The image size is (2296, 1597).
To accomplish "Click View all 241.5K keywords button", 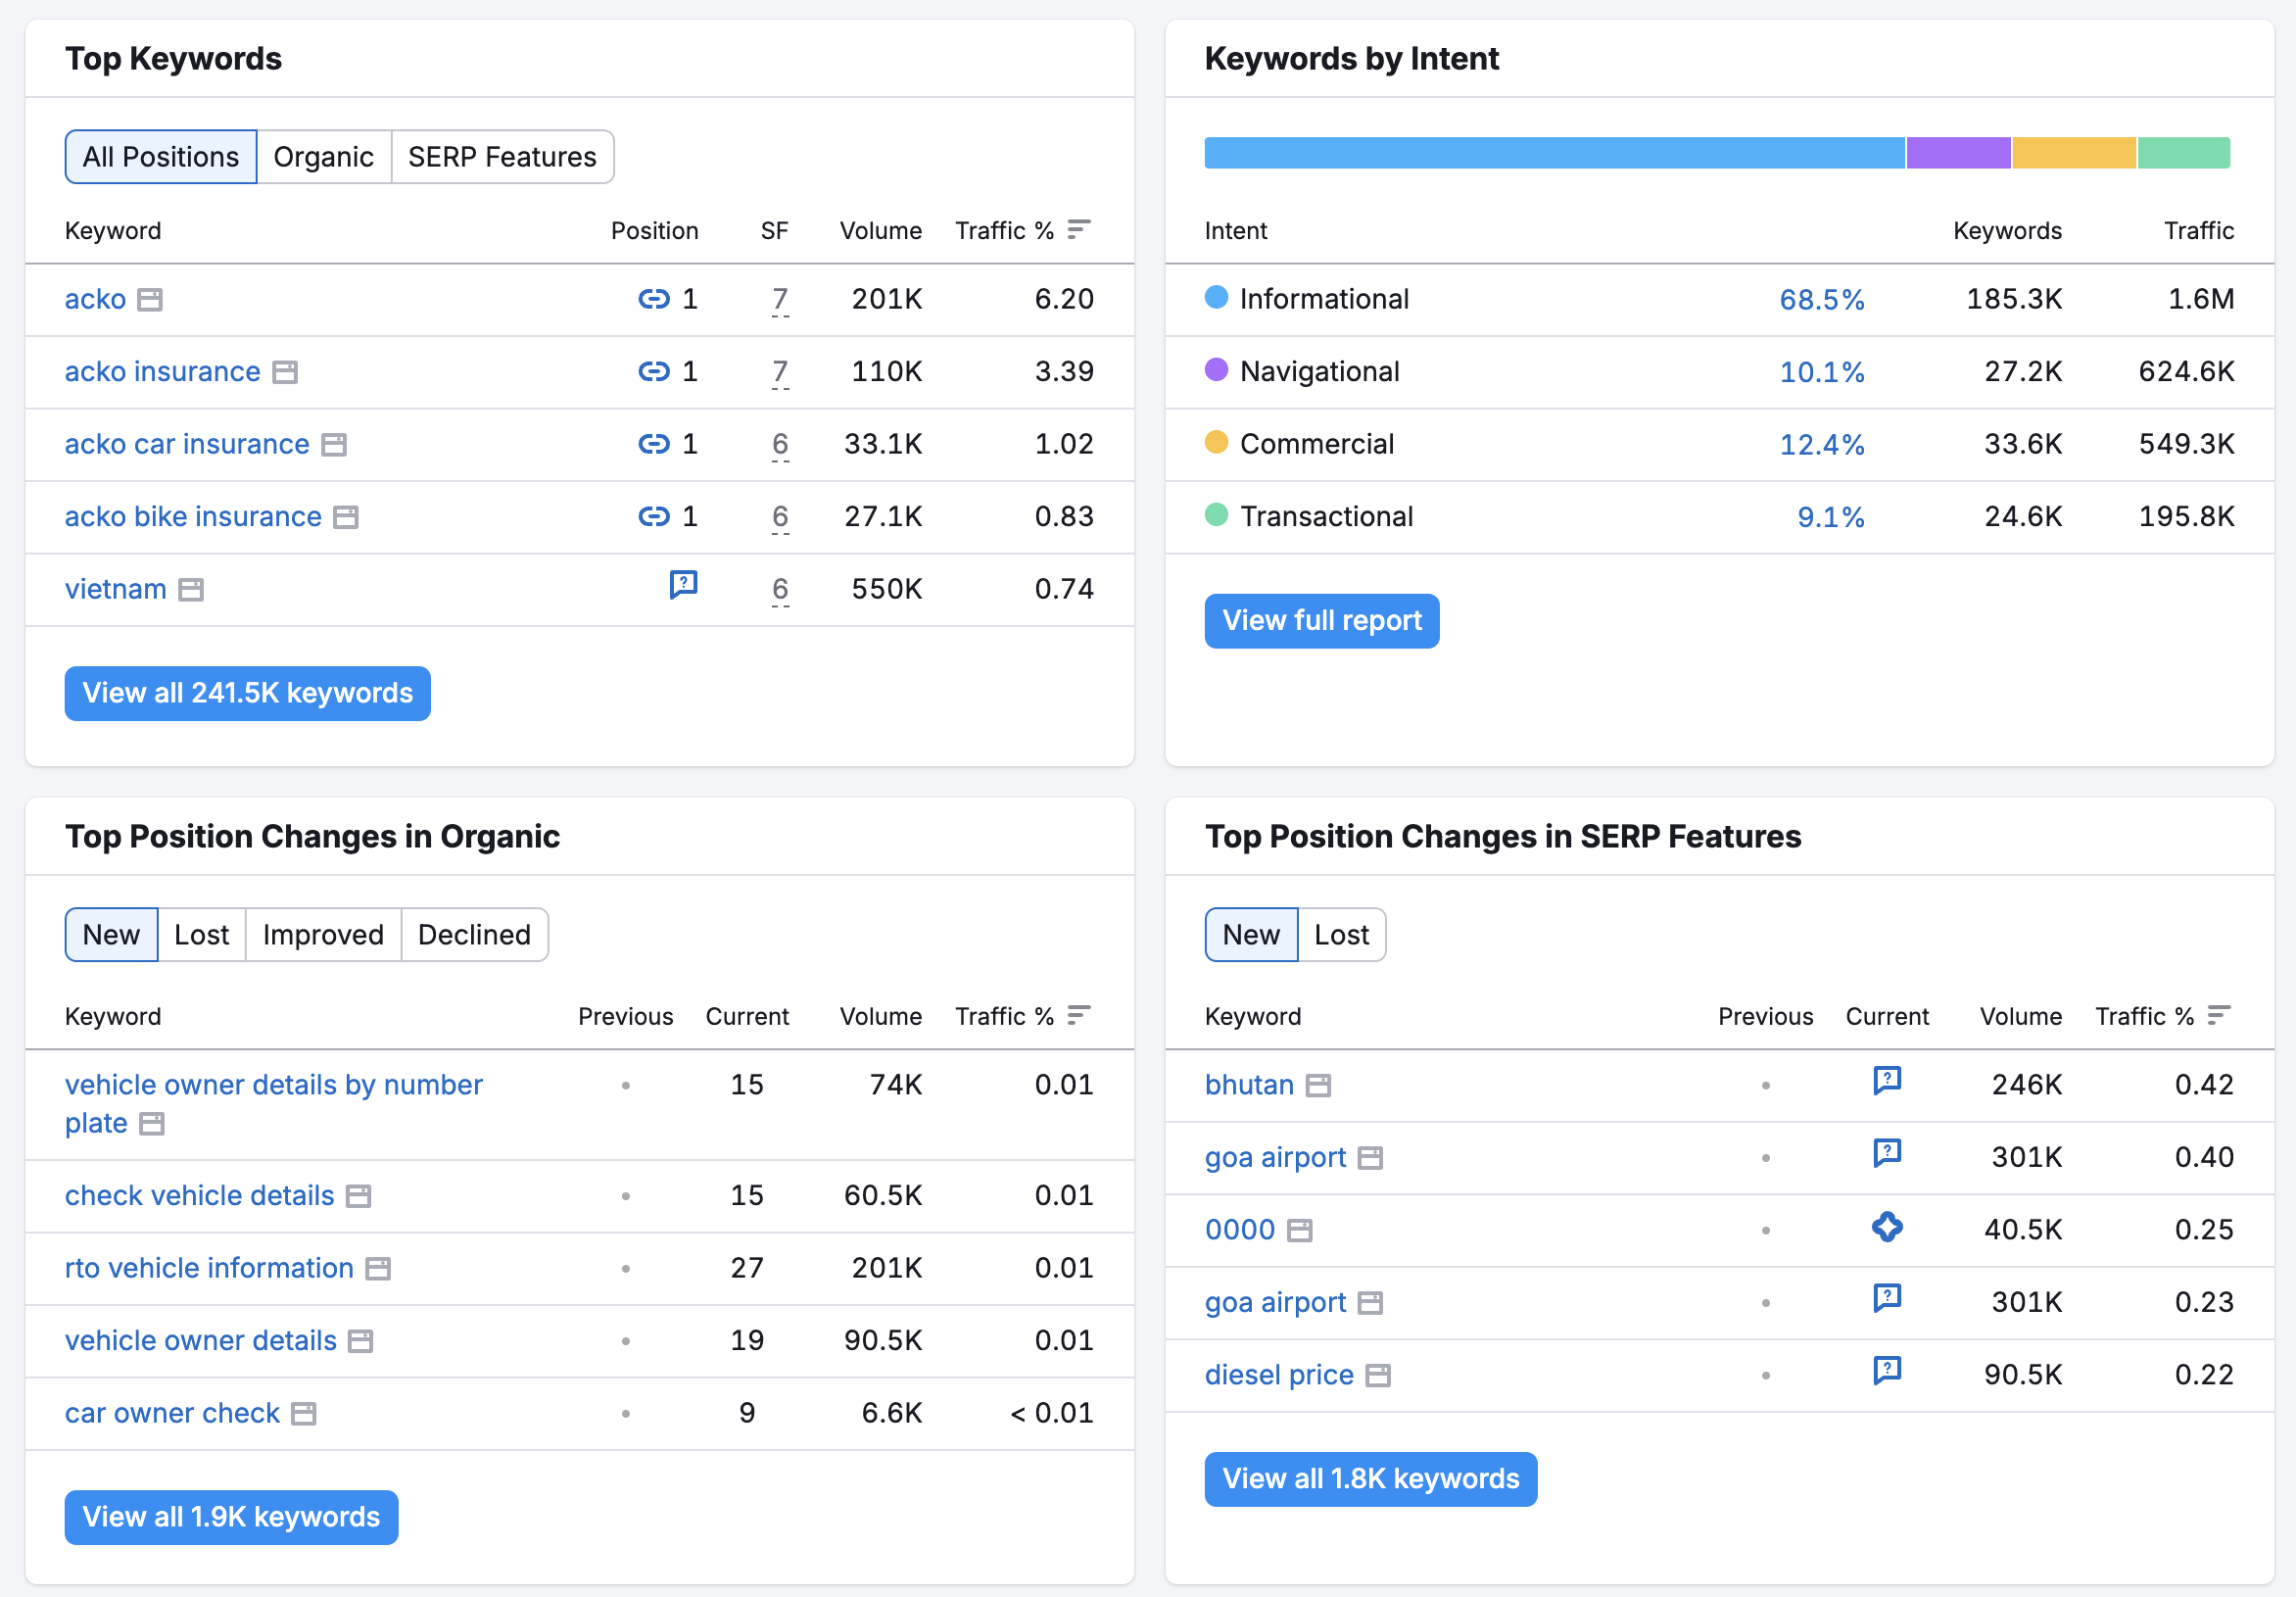I will 248,694.
